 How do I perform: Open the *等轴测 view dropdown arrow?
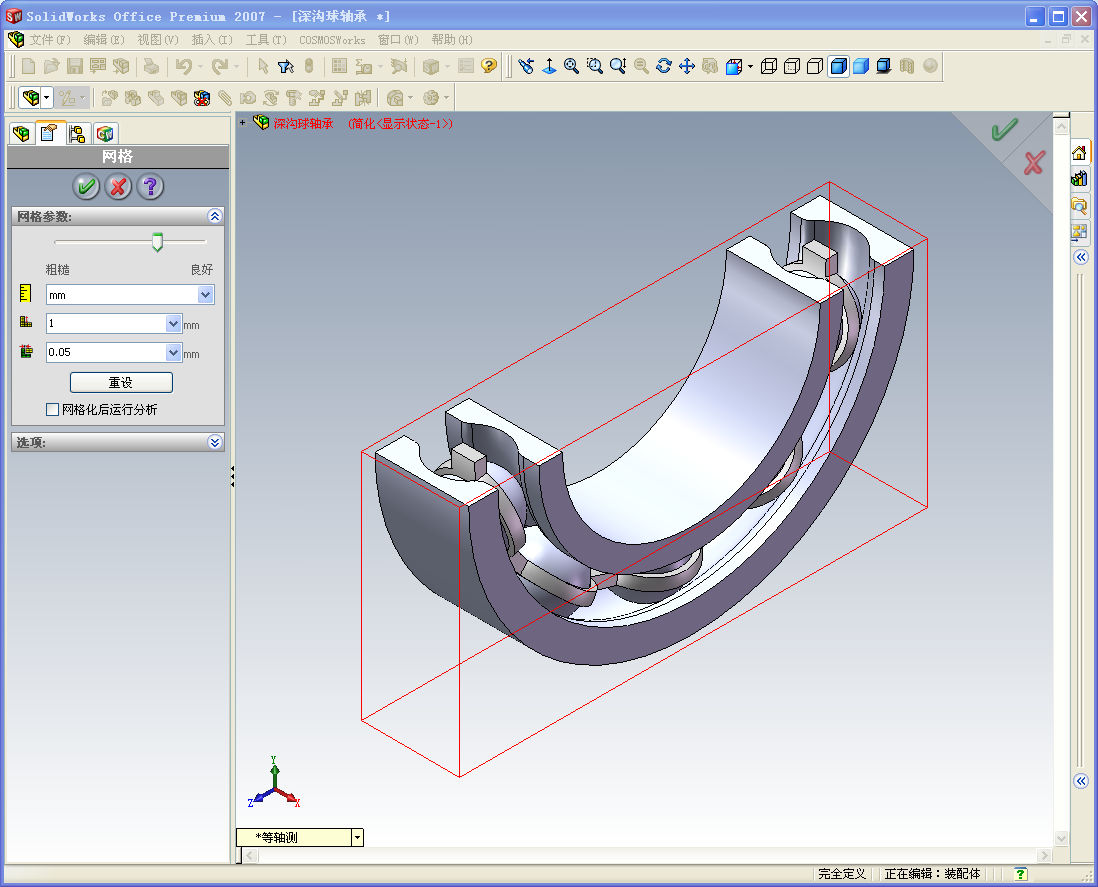click(x=358, y=837)
